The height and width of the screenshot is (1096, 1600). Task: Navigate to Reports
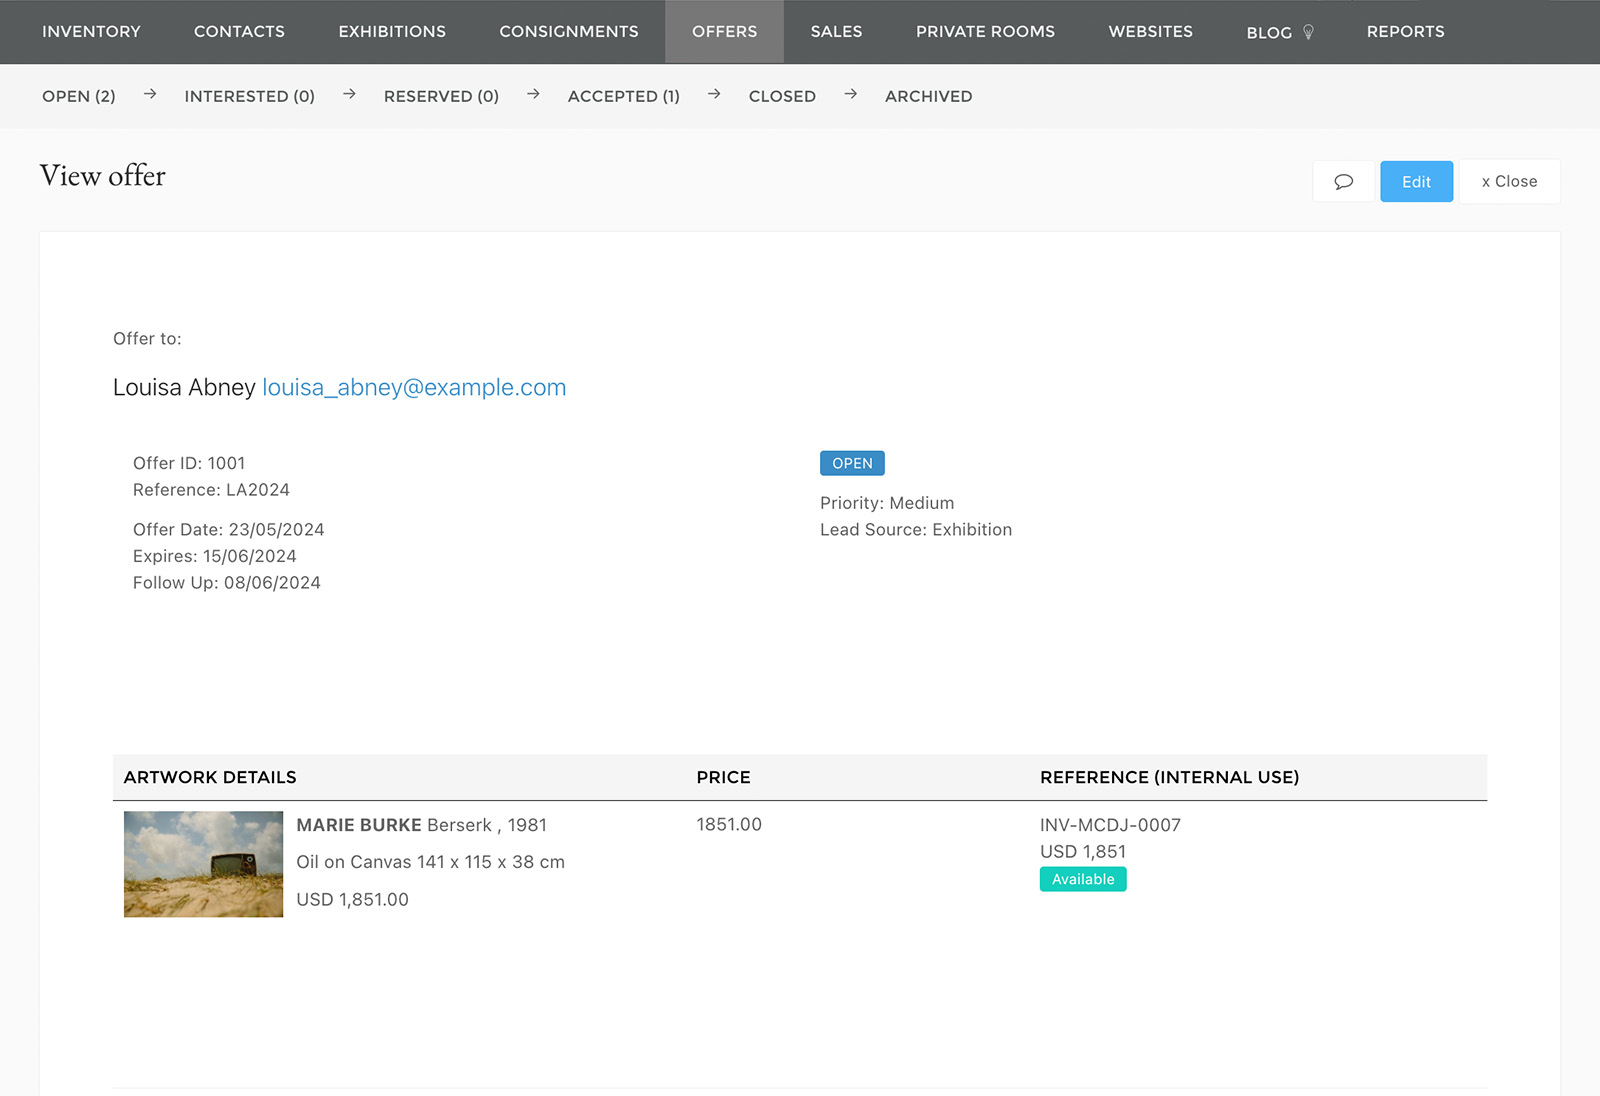pos(1405,32)
